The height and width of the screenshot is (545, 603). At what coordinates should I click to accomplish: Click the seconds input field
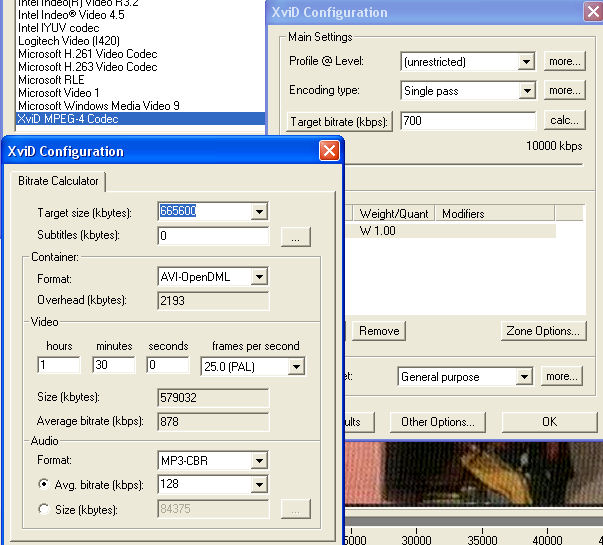pos(168,365)
